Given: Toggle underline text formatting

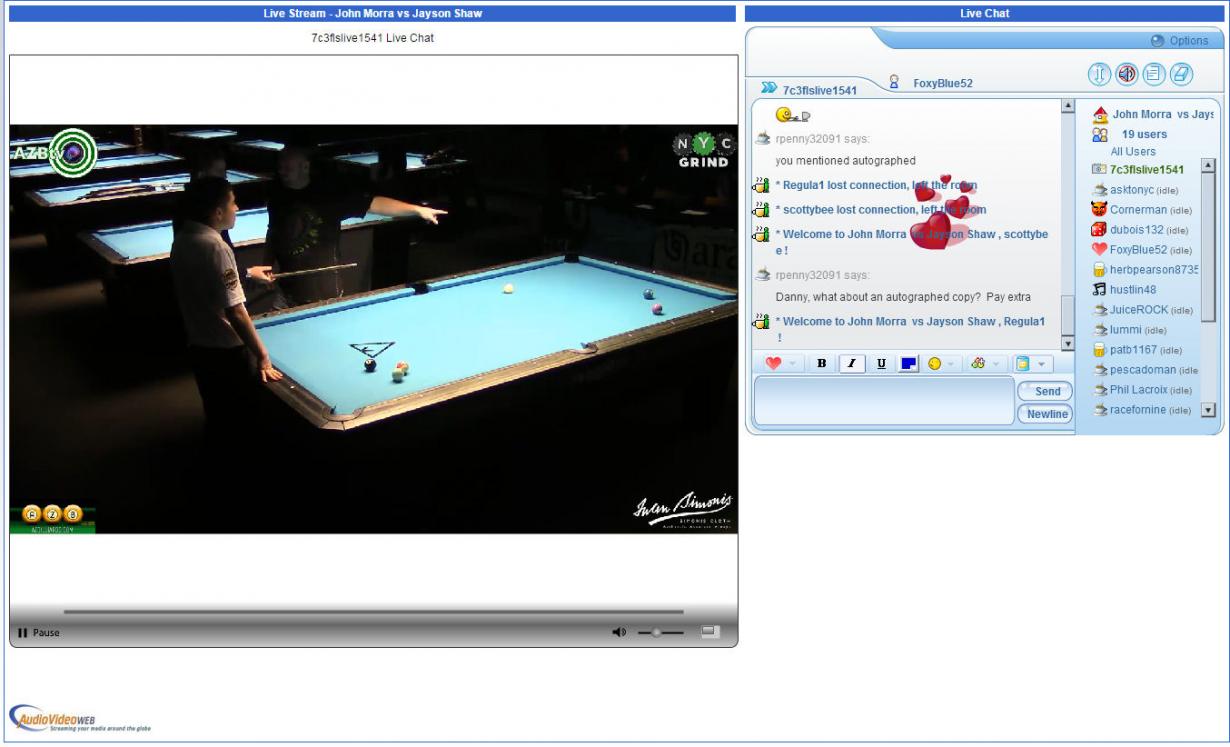Looking at the screenshot, I should (x=881, y=364).
